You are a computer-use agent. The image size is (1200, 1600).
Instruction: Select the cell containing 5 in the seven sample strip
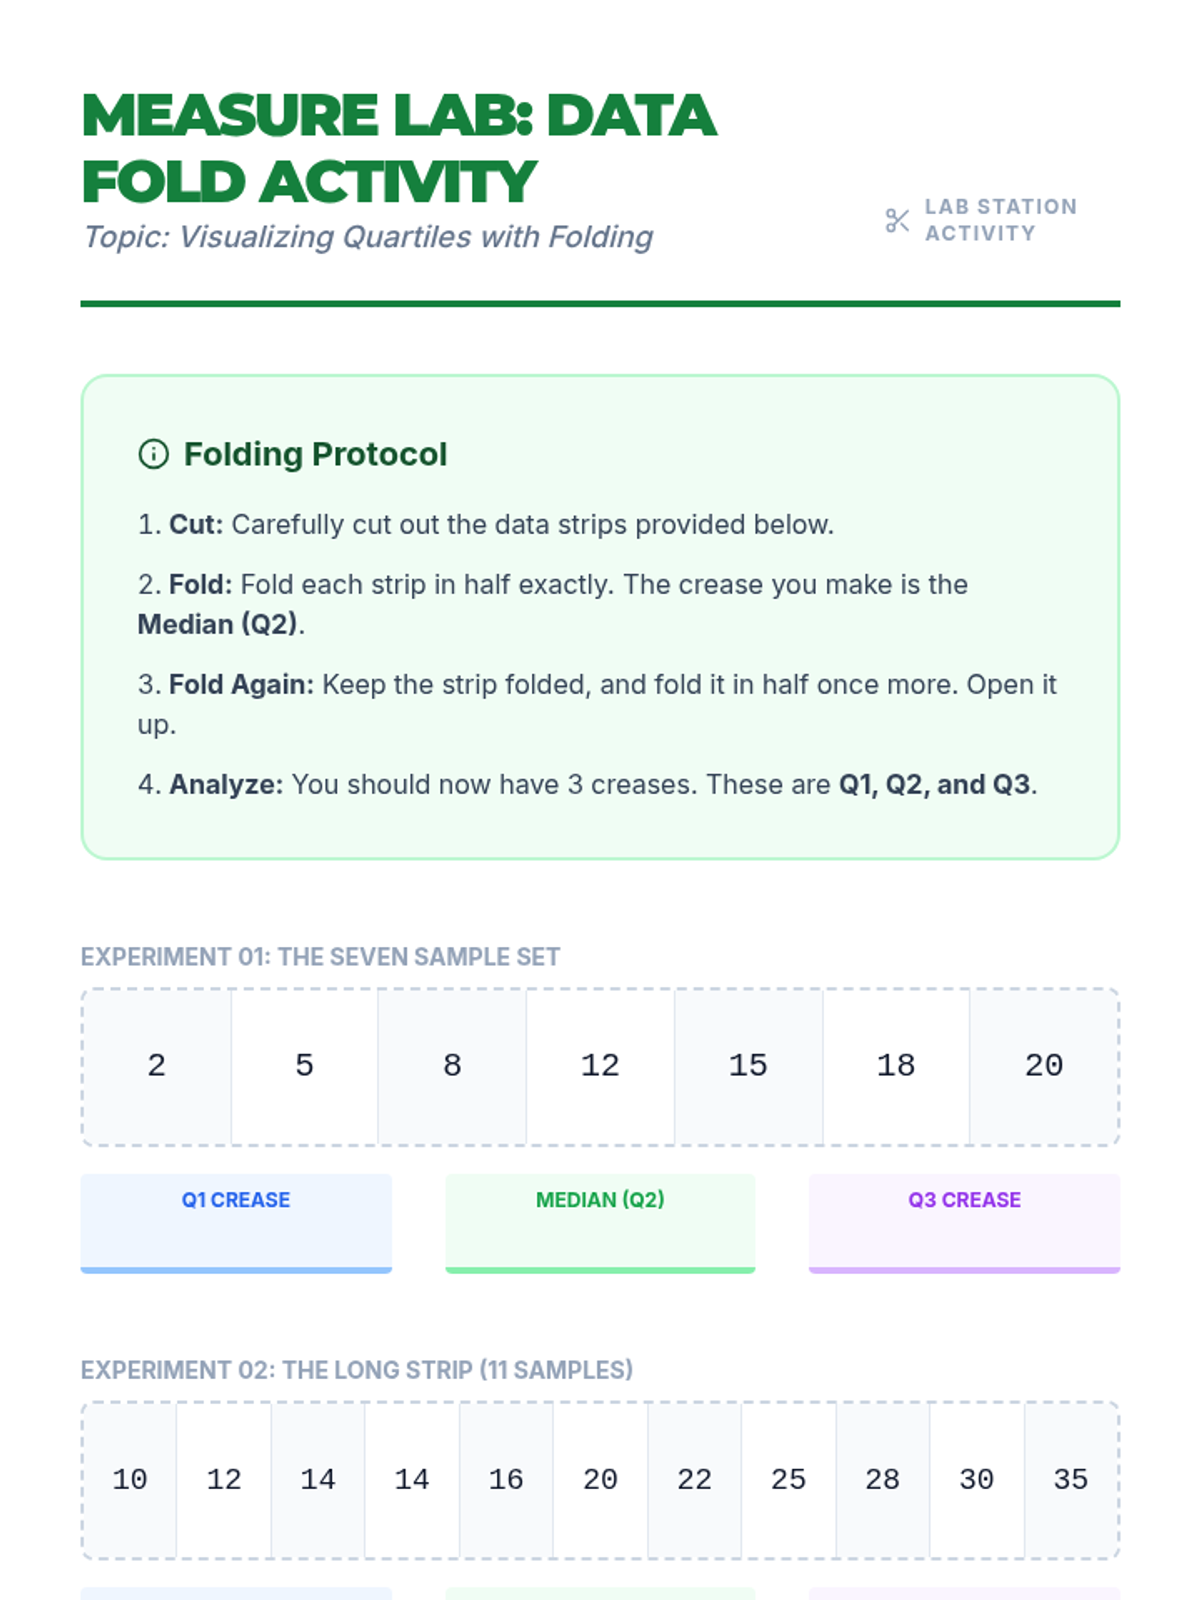[305, 1066]
